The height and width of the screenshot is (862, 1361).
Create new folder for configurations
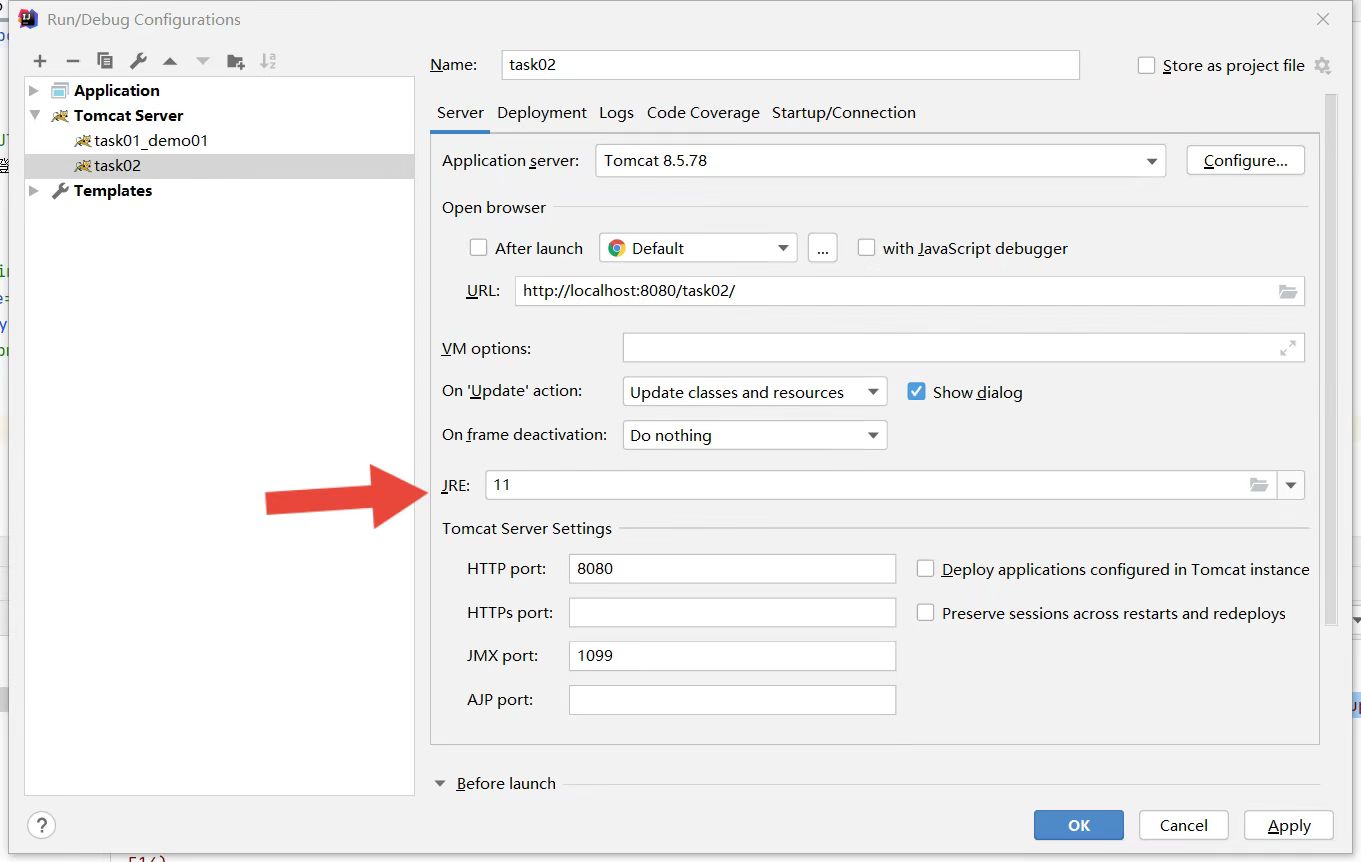(x=236, y=61)
